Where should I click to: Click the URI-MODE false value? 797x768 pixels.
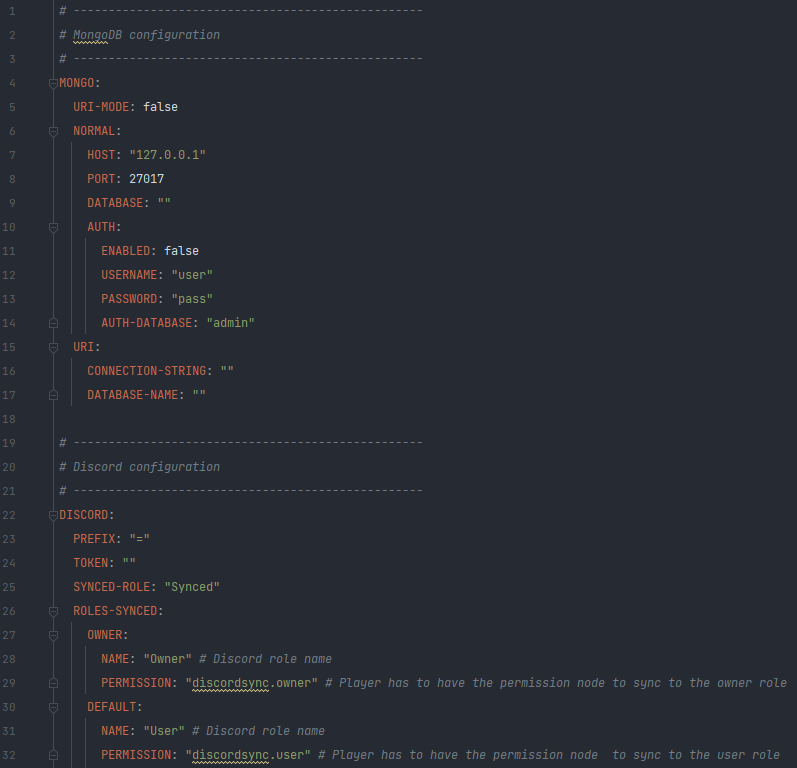click(160, 107)
